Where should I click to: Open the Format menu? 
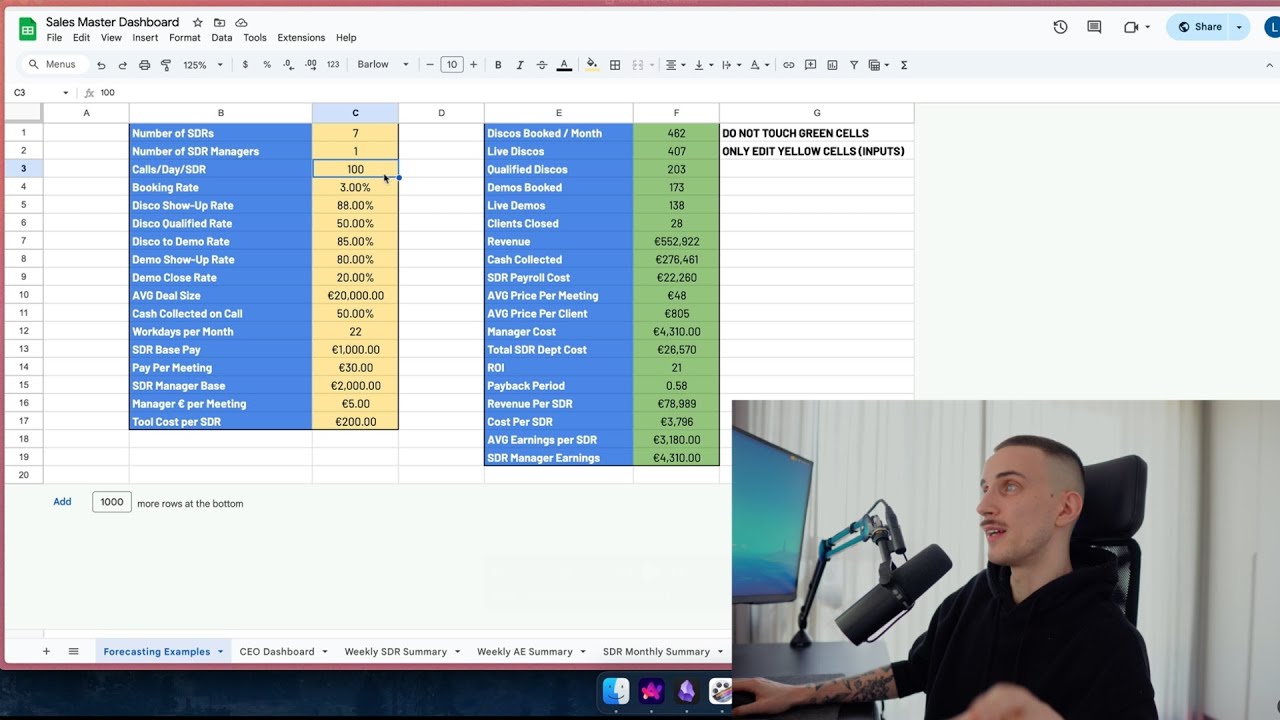[x=185, y=38]
